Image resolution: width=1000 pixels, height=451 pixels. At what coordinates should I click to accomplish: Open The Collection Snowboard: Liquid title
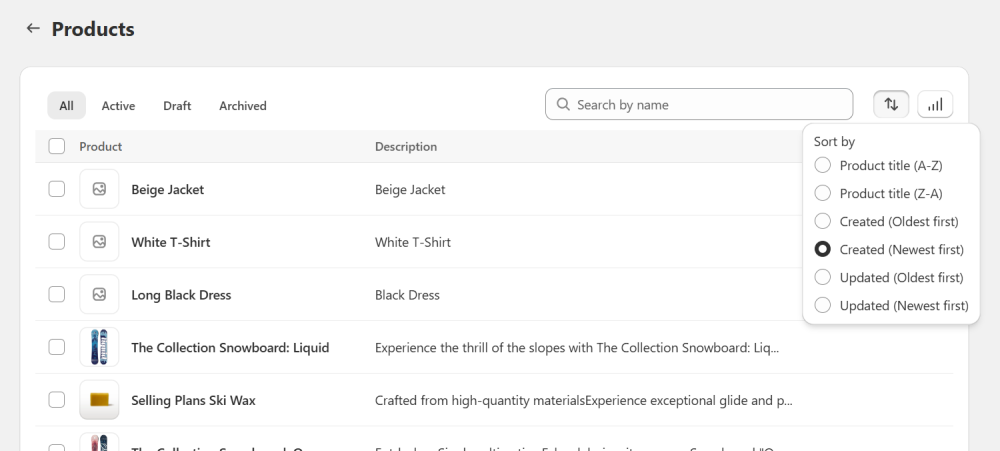(x=230, y=348)
